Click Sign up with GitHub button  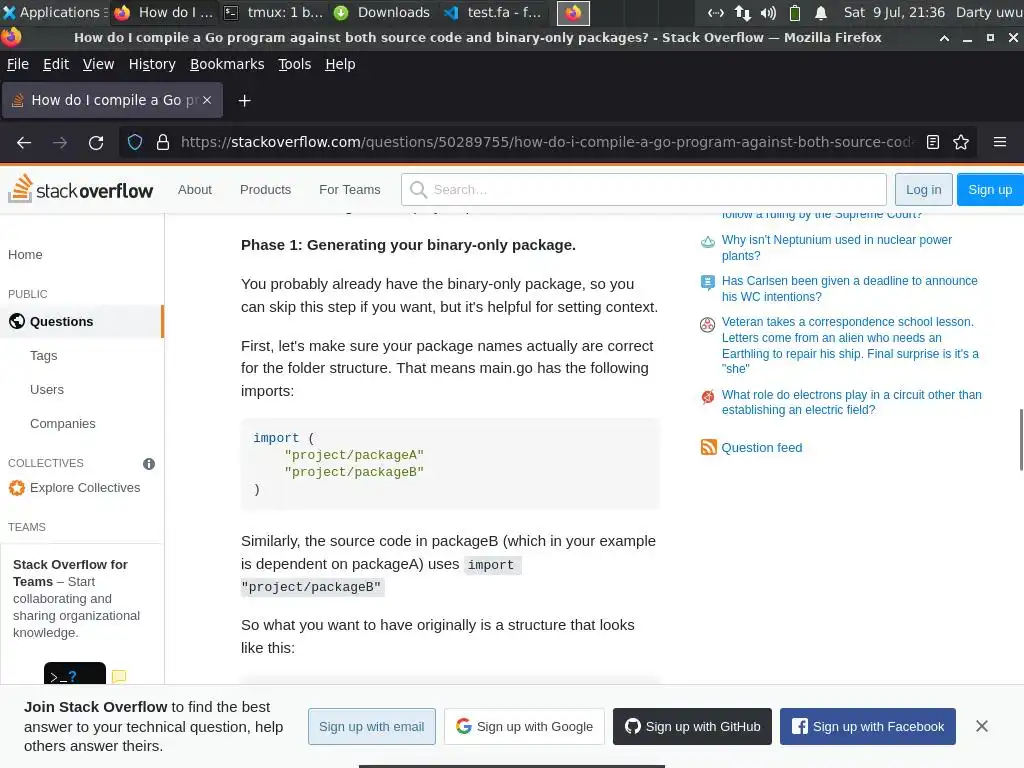pos(692,726)
